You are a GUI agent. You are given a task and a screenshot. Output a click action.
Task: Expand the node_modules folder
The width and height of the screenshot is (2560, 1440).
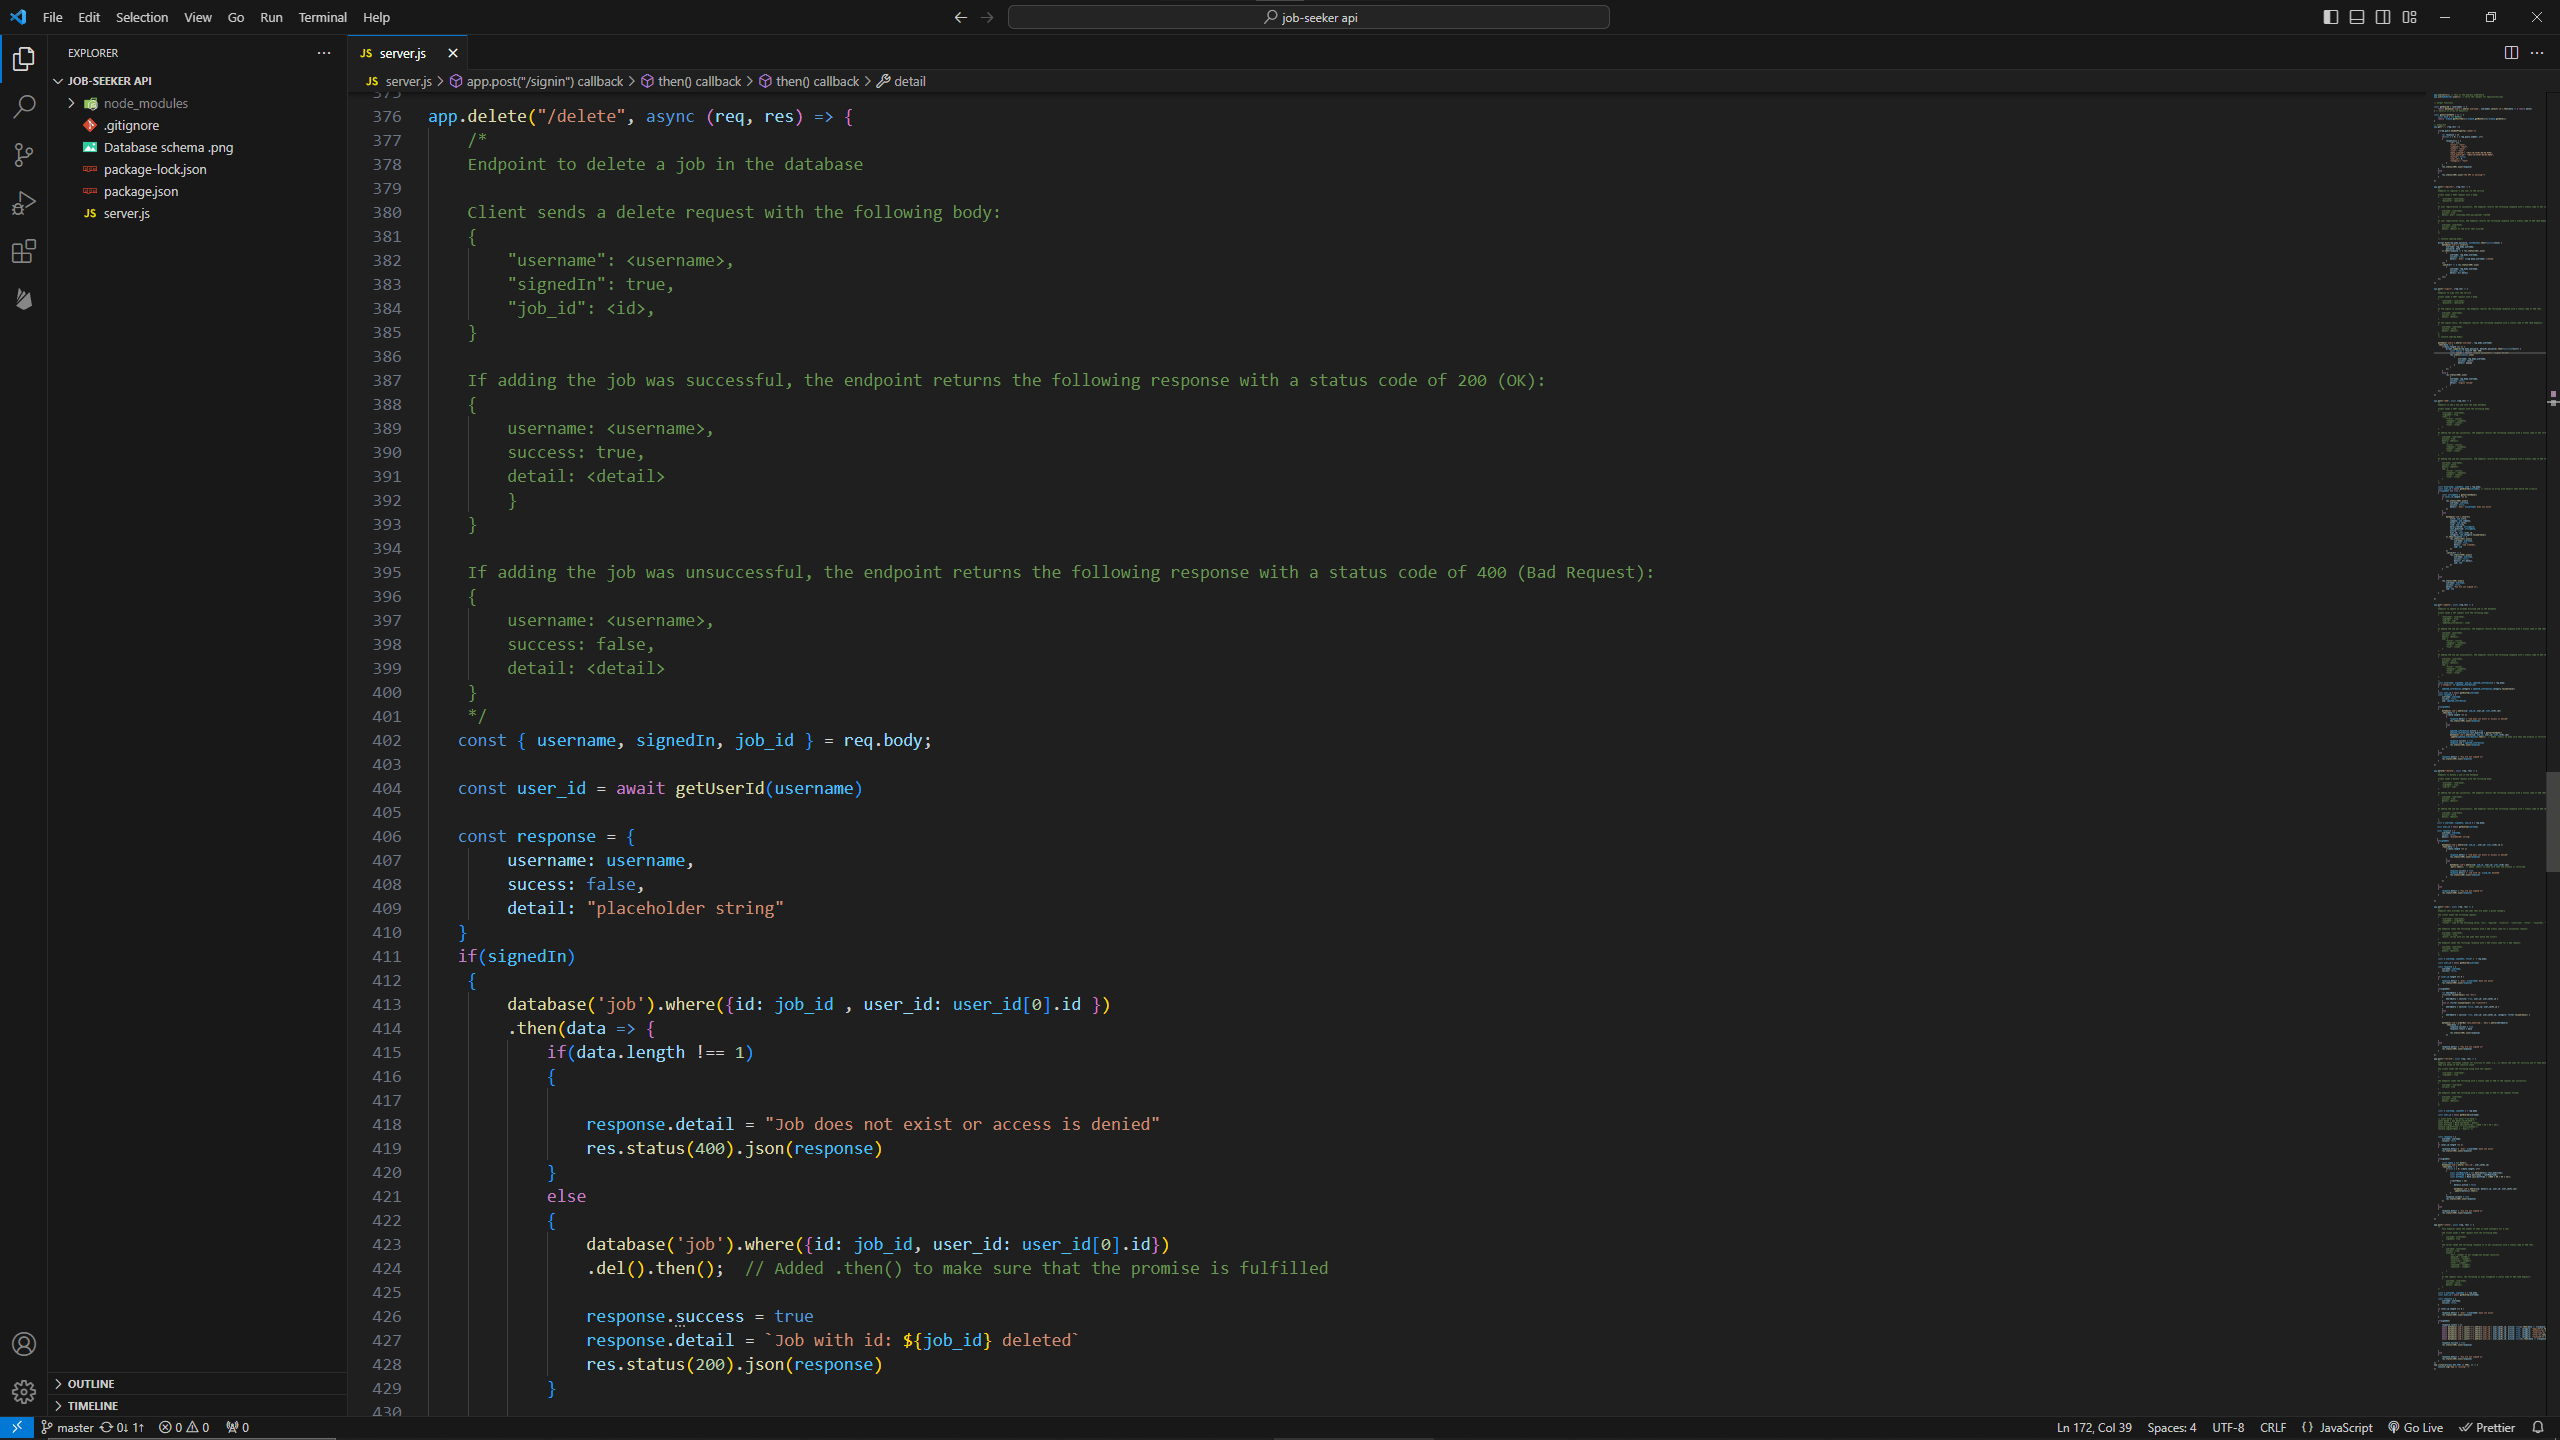pyautogui.click(x=145, y=103)
